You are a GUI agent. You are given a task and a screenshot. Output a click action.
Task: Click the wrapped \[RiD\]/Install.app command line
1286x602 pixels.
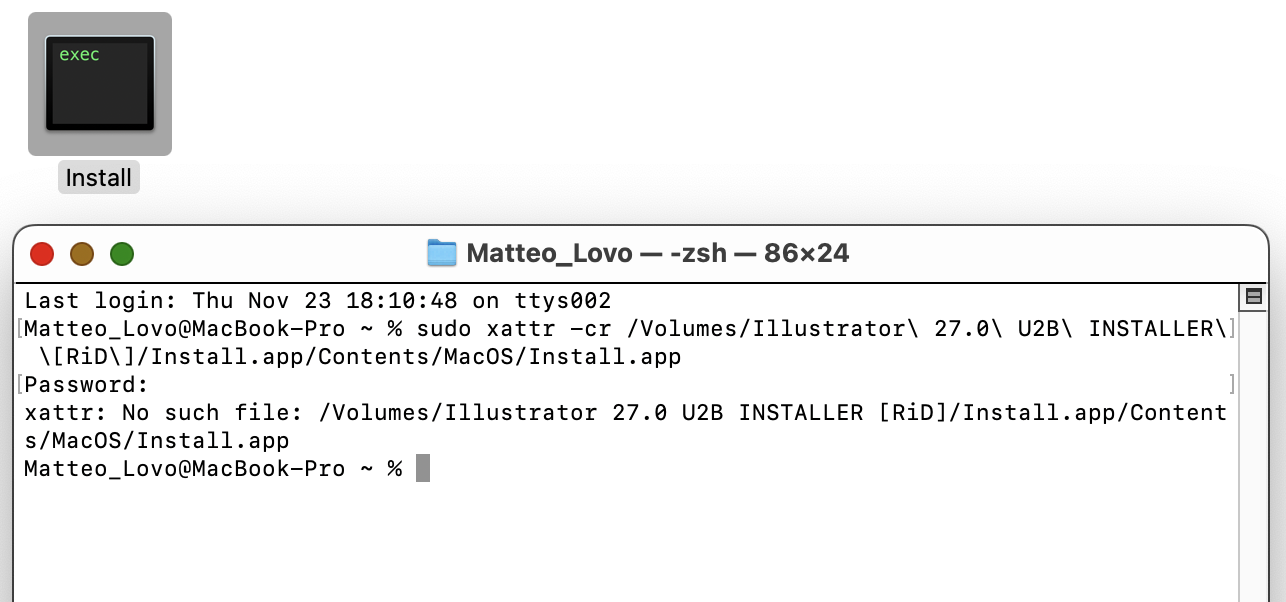pyautogui.click(x=360, y=357)
